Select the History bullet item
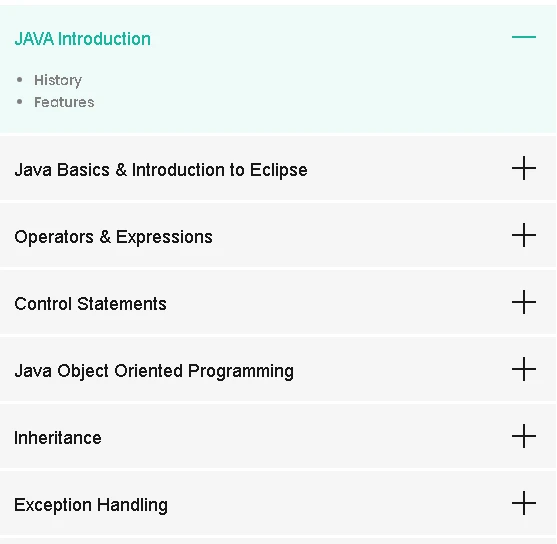Viewport: 557px width, 544px height. point(58,81)
